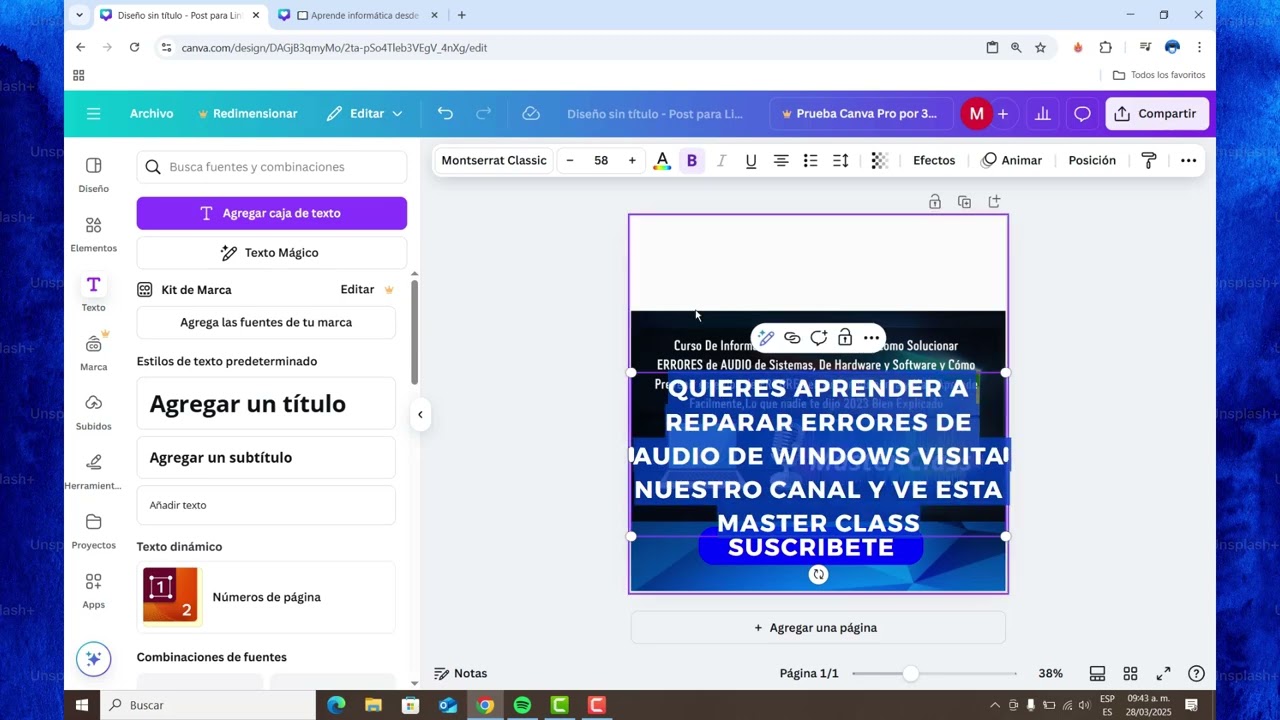The height and width of the screenshot is (720, 1280).
Task: Click the cloud save status icon
Action: tap(531, 114)
